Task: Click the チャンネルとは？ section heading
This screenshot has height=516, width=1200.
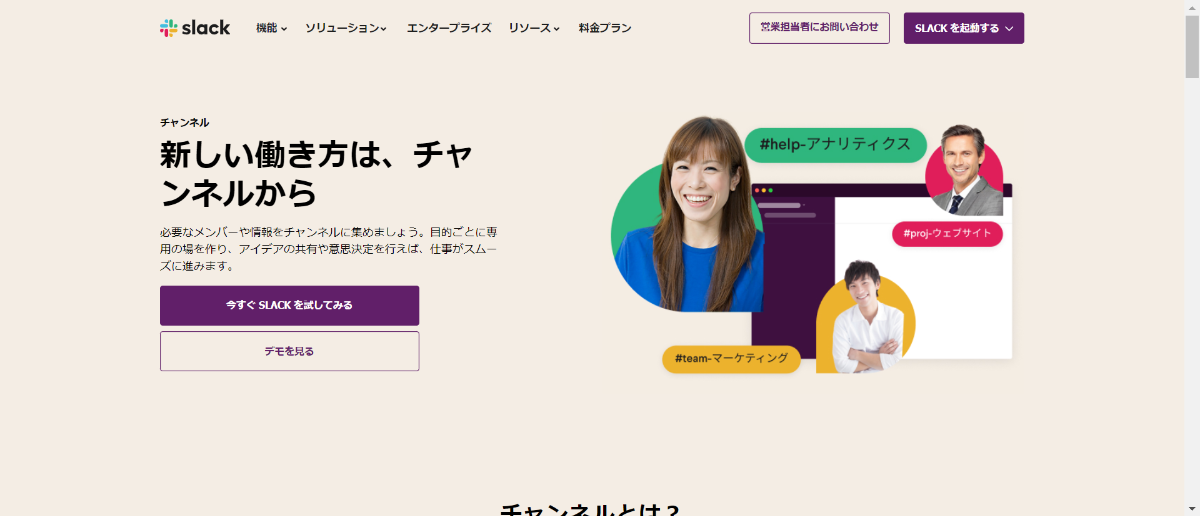Action: (590, 510)
